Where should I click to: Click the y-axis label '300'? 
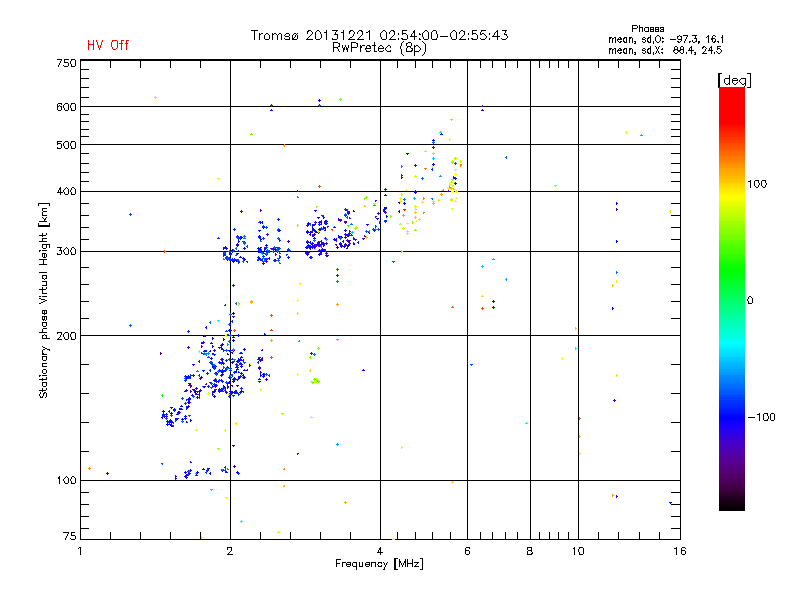pyautogui.click(x=66, y=251)
